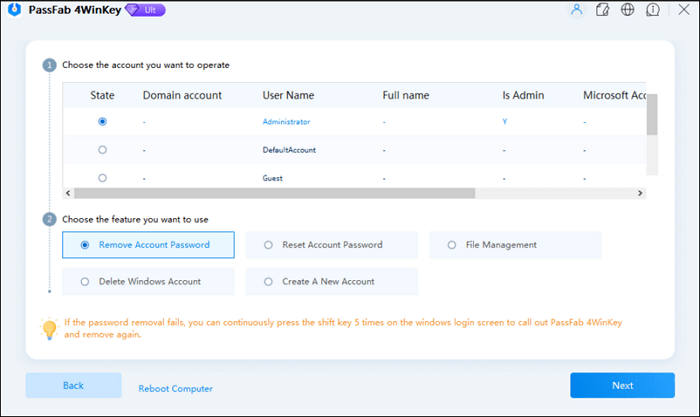
Task: Close the PassFab window
Action: (x=684, y=10)
